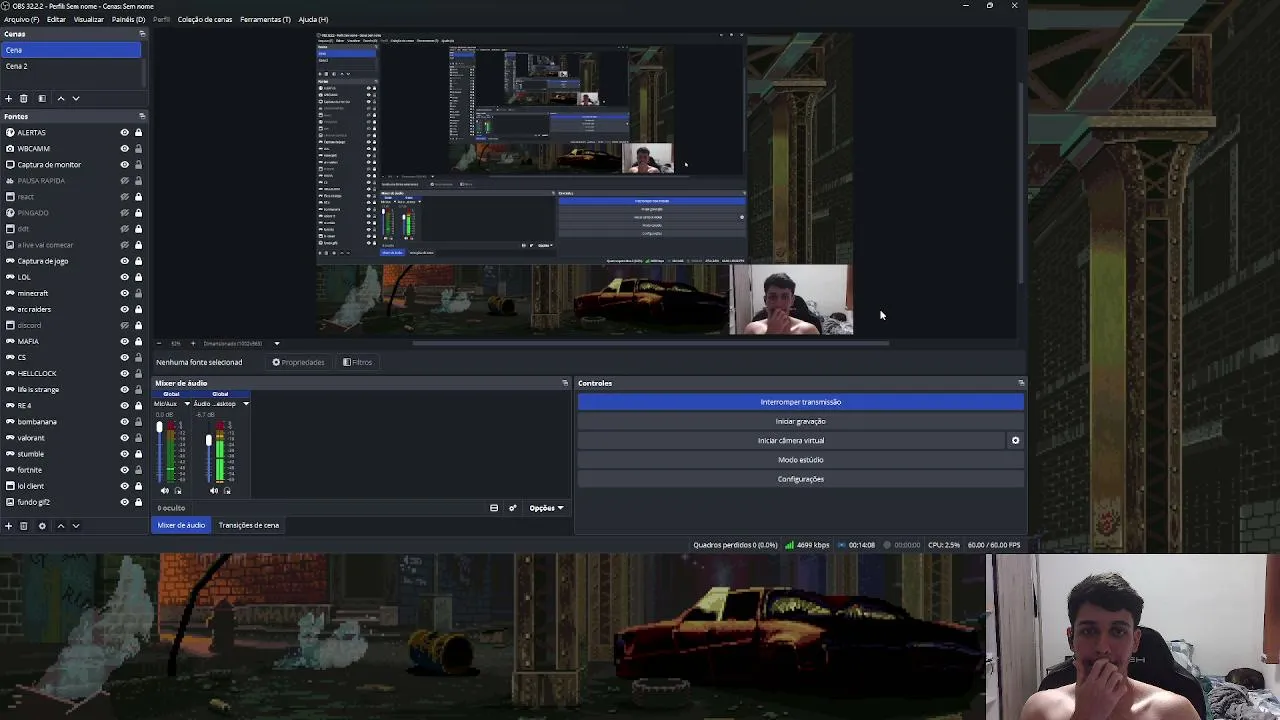Enable Modo estúdio

point(801,460)
